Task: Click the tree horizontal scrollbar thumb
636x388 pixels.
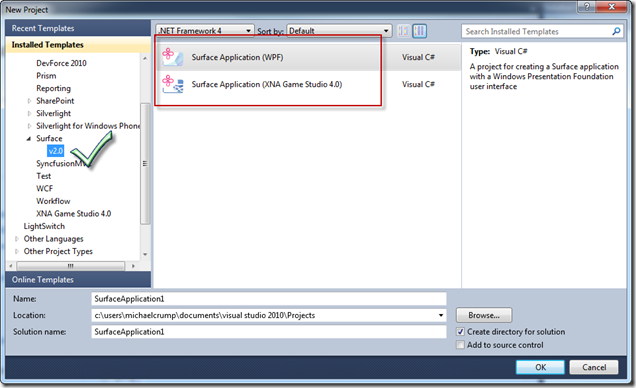Action: pos(71,266)
